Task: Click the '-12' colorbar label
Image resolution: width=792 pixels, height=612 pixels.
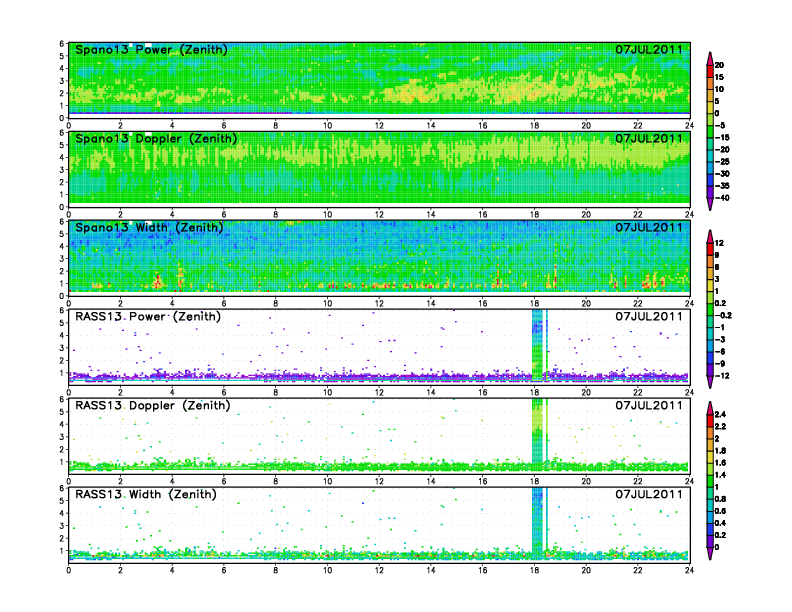Action: (x=722, y=376)
